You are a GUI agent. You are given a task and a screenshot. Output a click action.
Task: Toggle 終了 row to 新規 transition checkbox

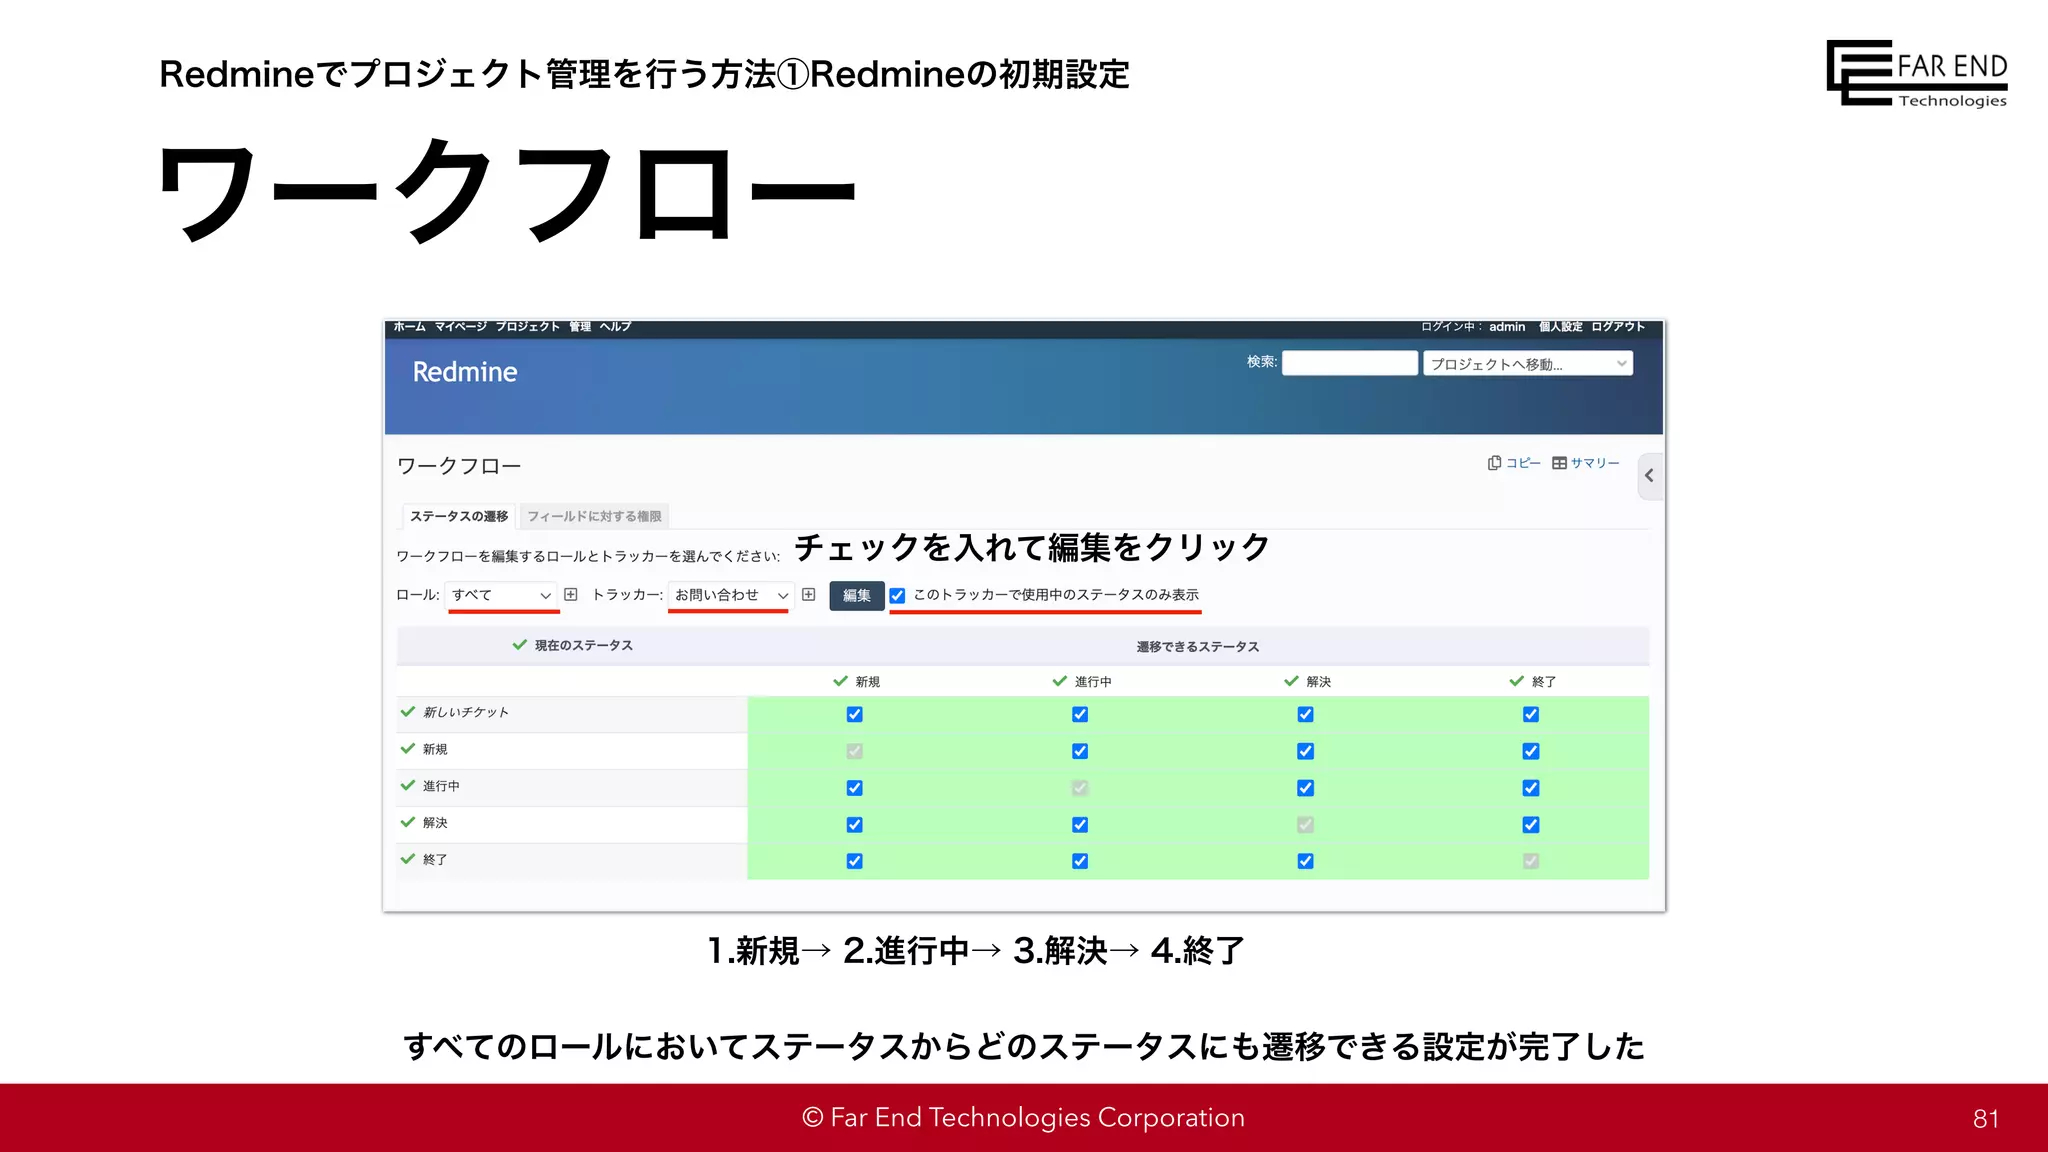click(855, 861)
